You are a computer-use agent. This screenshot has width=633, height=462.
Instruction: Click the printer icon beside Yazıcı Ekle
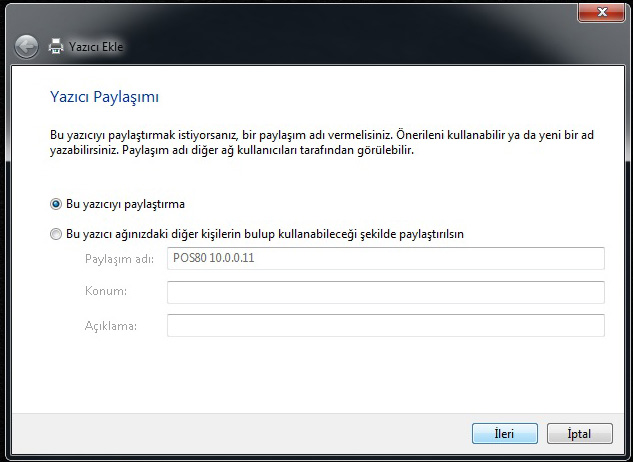point(56,46)
